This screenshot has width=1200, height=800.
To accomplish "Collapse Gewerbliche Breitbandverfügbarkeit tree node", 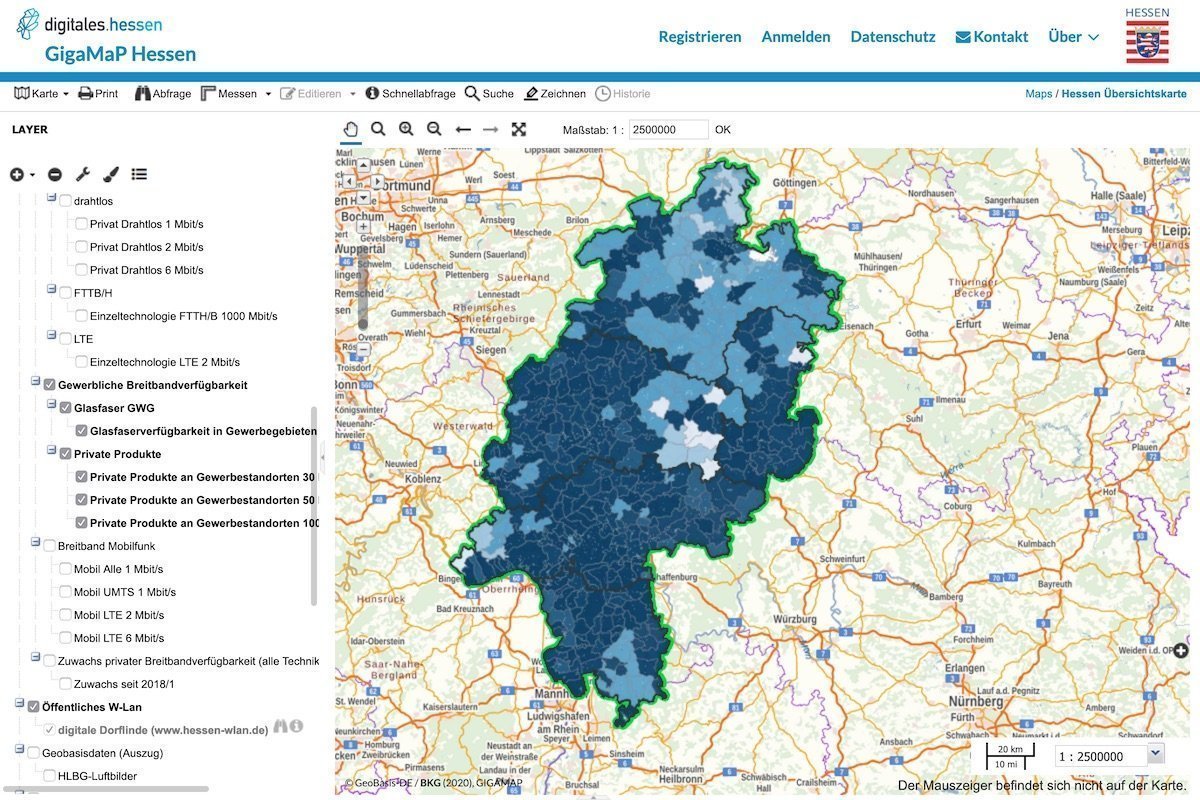I will click(x=36, y=382).
